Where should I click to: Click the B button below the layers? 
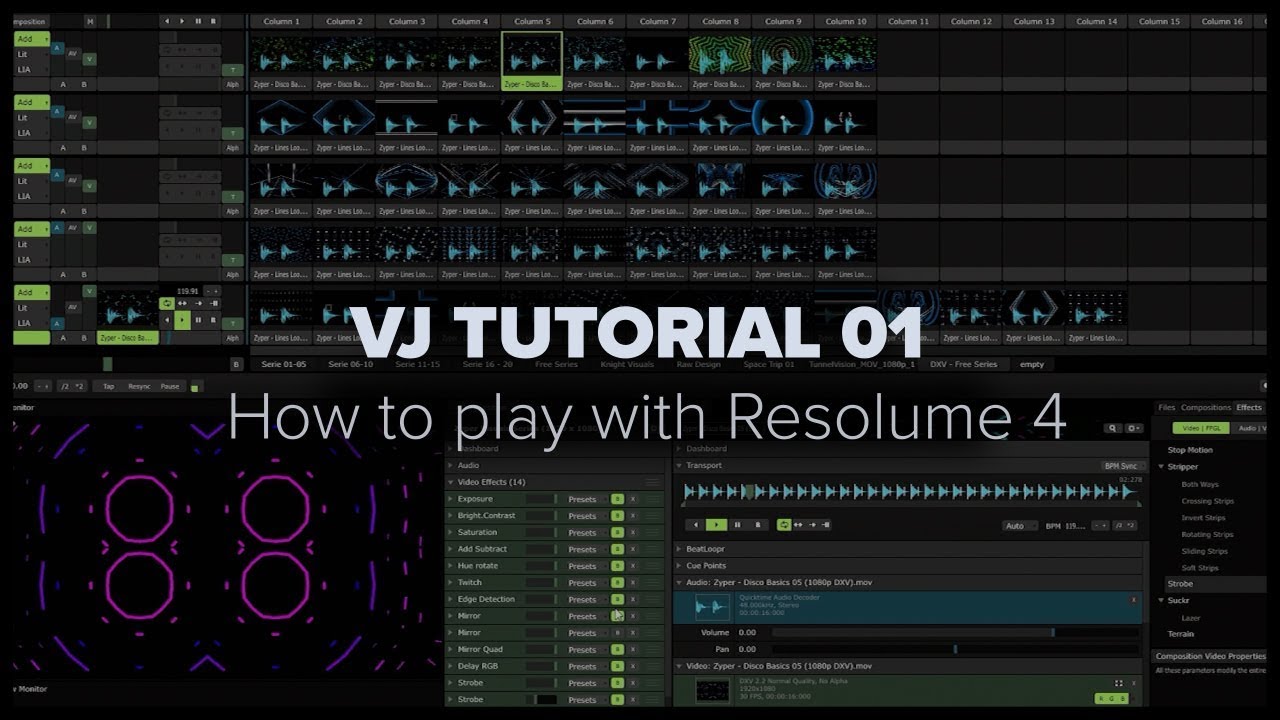coord(236,365)
